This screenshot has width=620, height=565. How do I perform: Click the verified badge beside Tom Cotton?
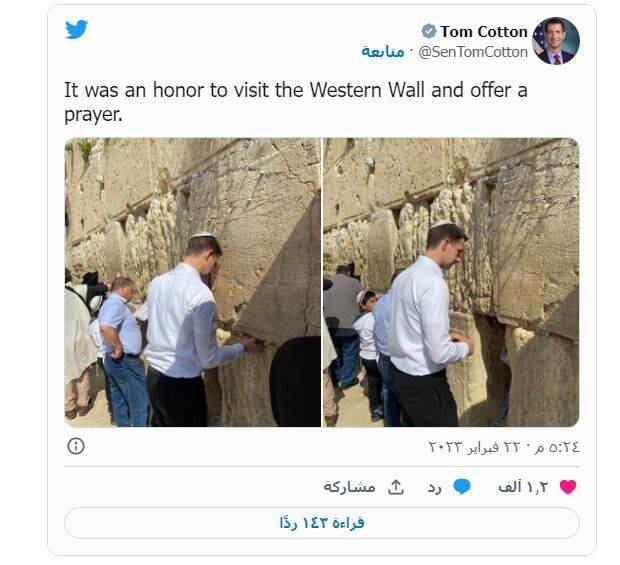[x=429, y=32]
